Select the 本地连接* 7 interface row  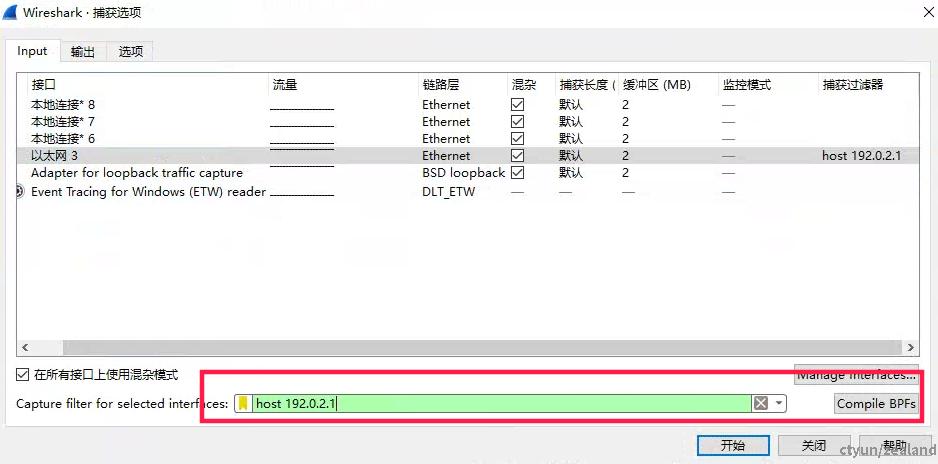468,121
